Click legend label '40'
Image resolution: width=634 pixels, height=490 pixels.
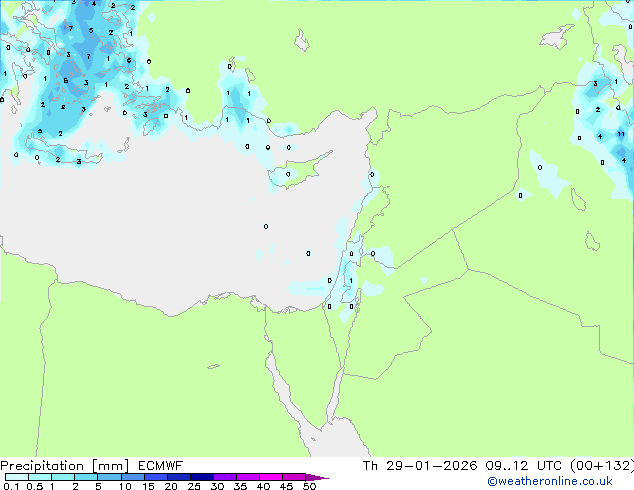click(264, 486)
